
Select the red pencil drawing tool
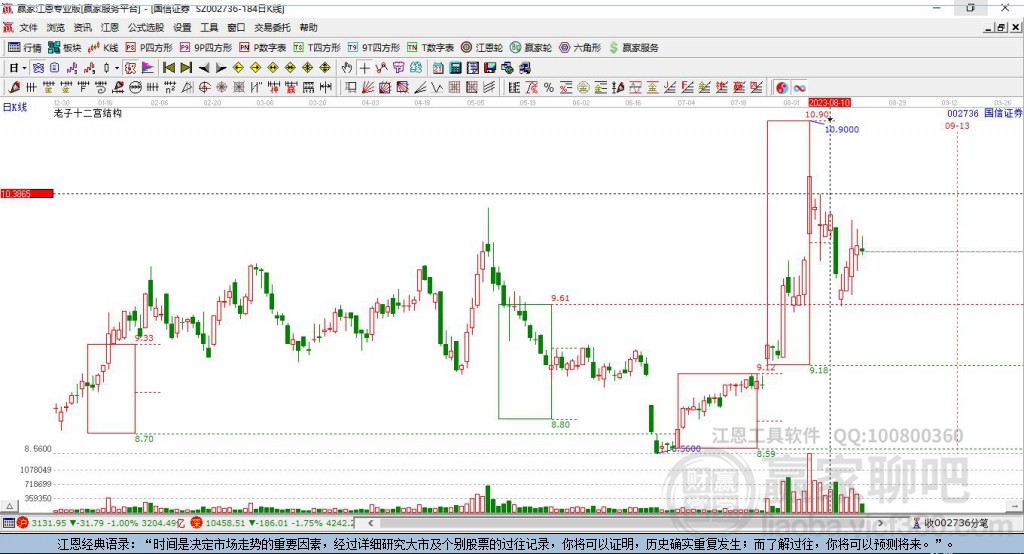click(14, 88)
